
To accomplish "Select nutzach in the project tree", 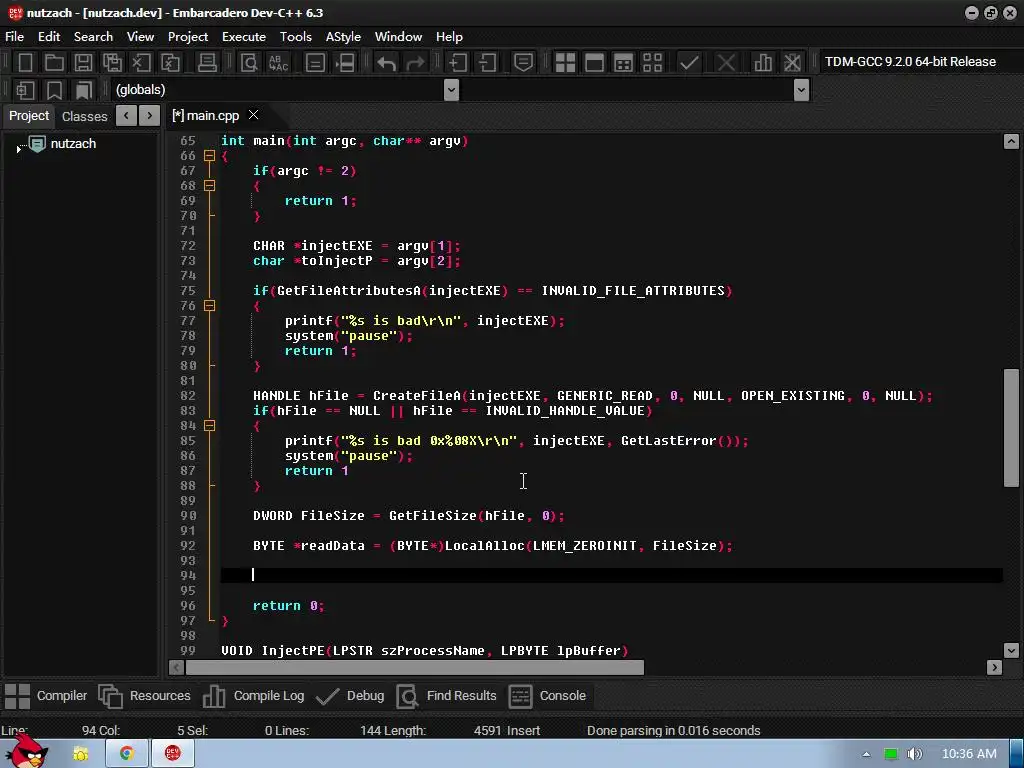I will coord(73,144).
